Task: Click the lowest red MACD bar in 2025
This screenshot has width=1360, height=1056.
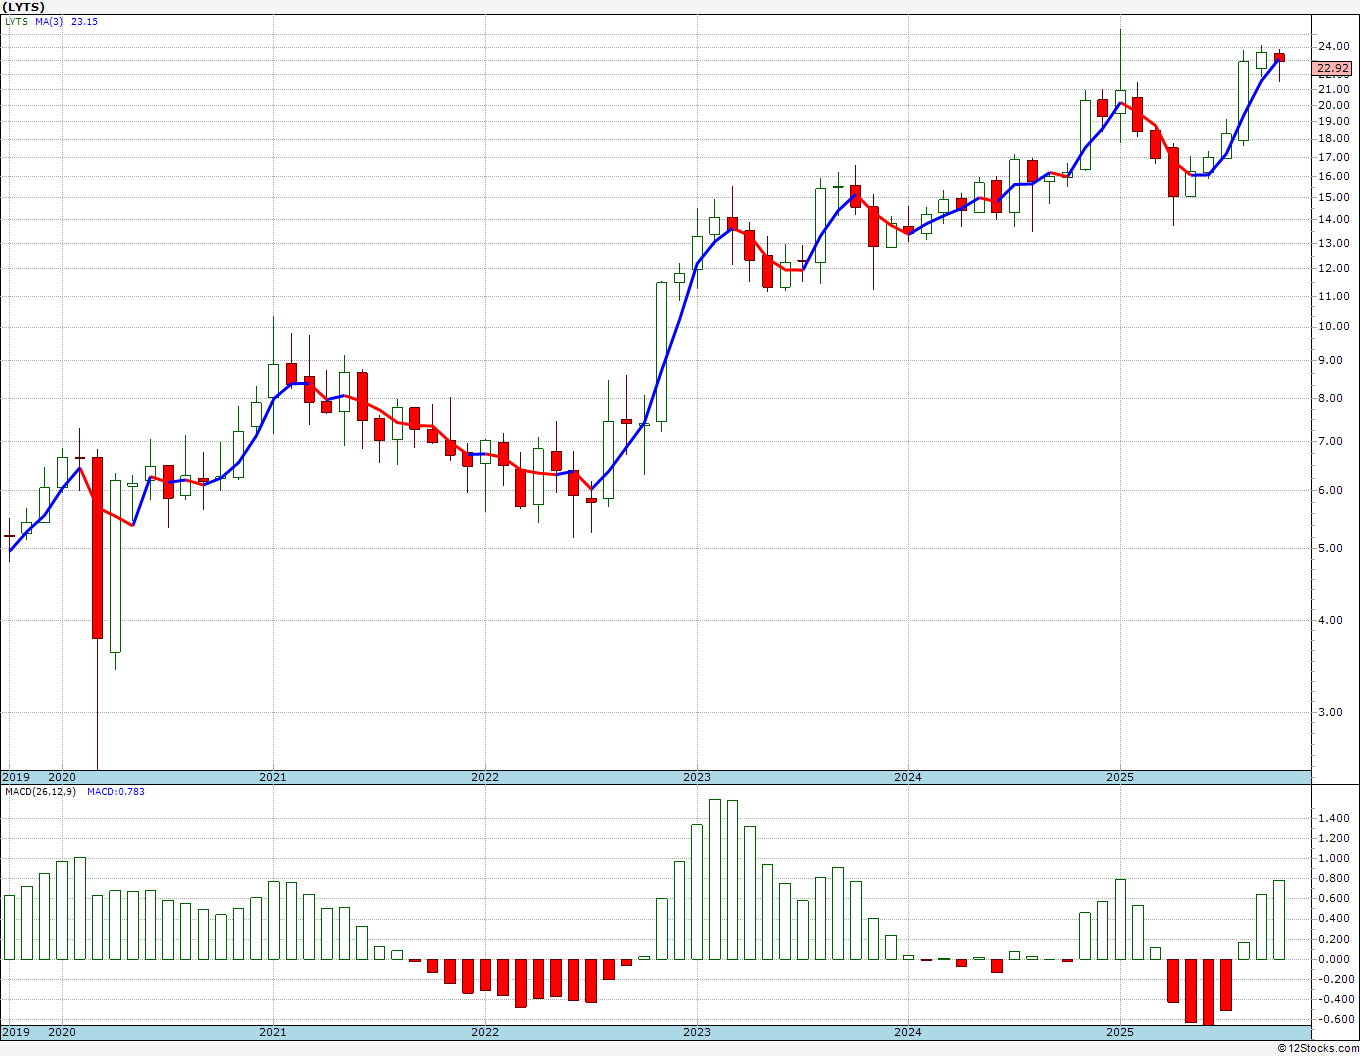Action: [1208, 992]
